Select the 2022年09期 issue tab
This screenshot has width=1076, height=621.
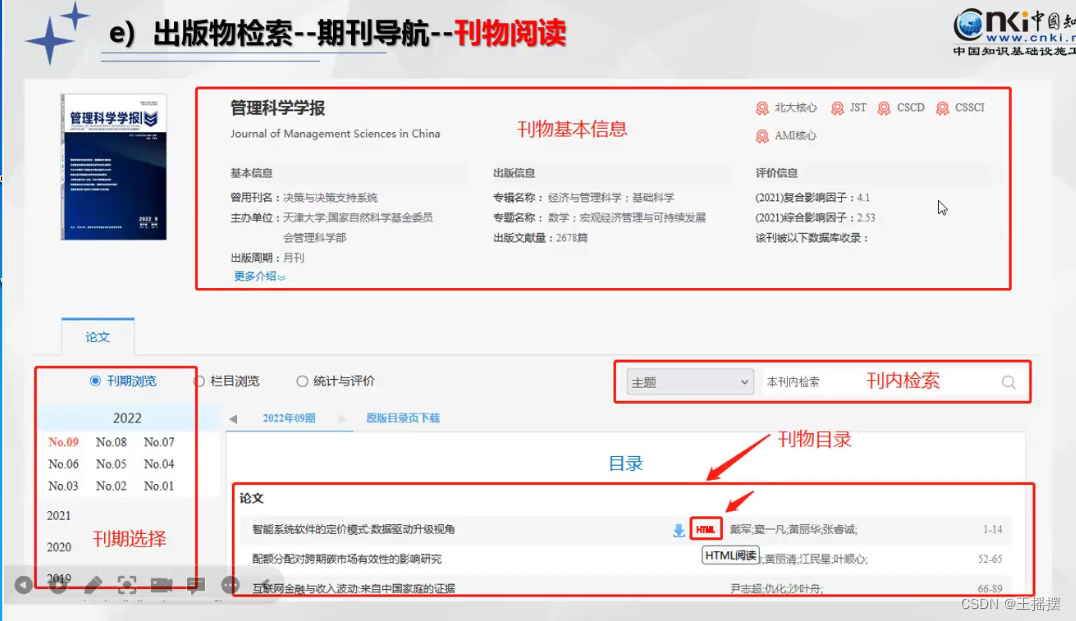pos(289,418)
